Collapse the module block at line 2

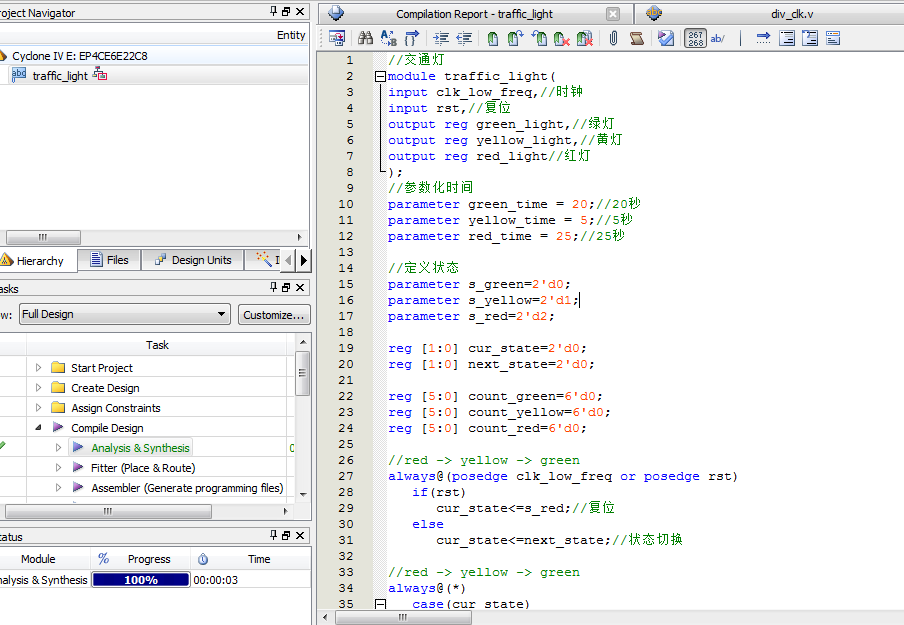(x=379, y=76)
